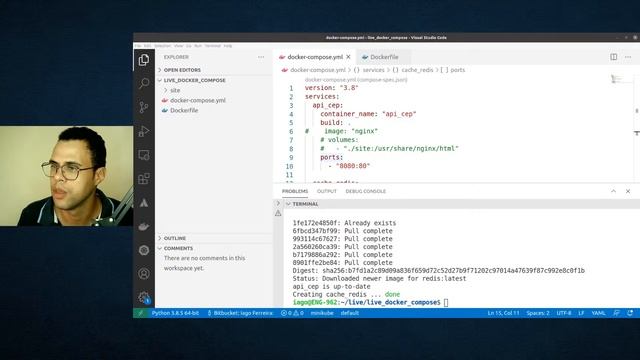Open Run and Debug view icon
This screenshot has height=360, width=640.
click(144, 131)
